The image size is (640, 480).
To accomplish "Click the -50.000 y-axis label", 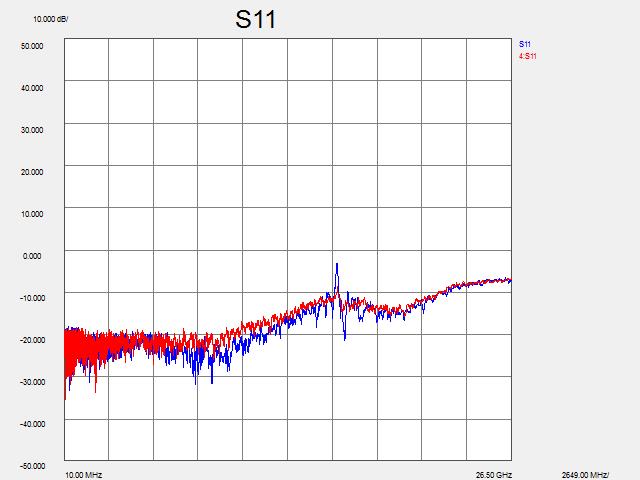I will [31, 465].
